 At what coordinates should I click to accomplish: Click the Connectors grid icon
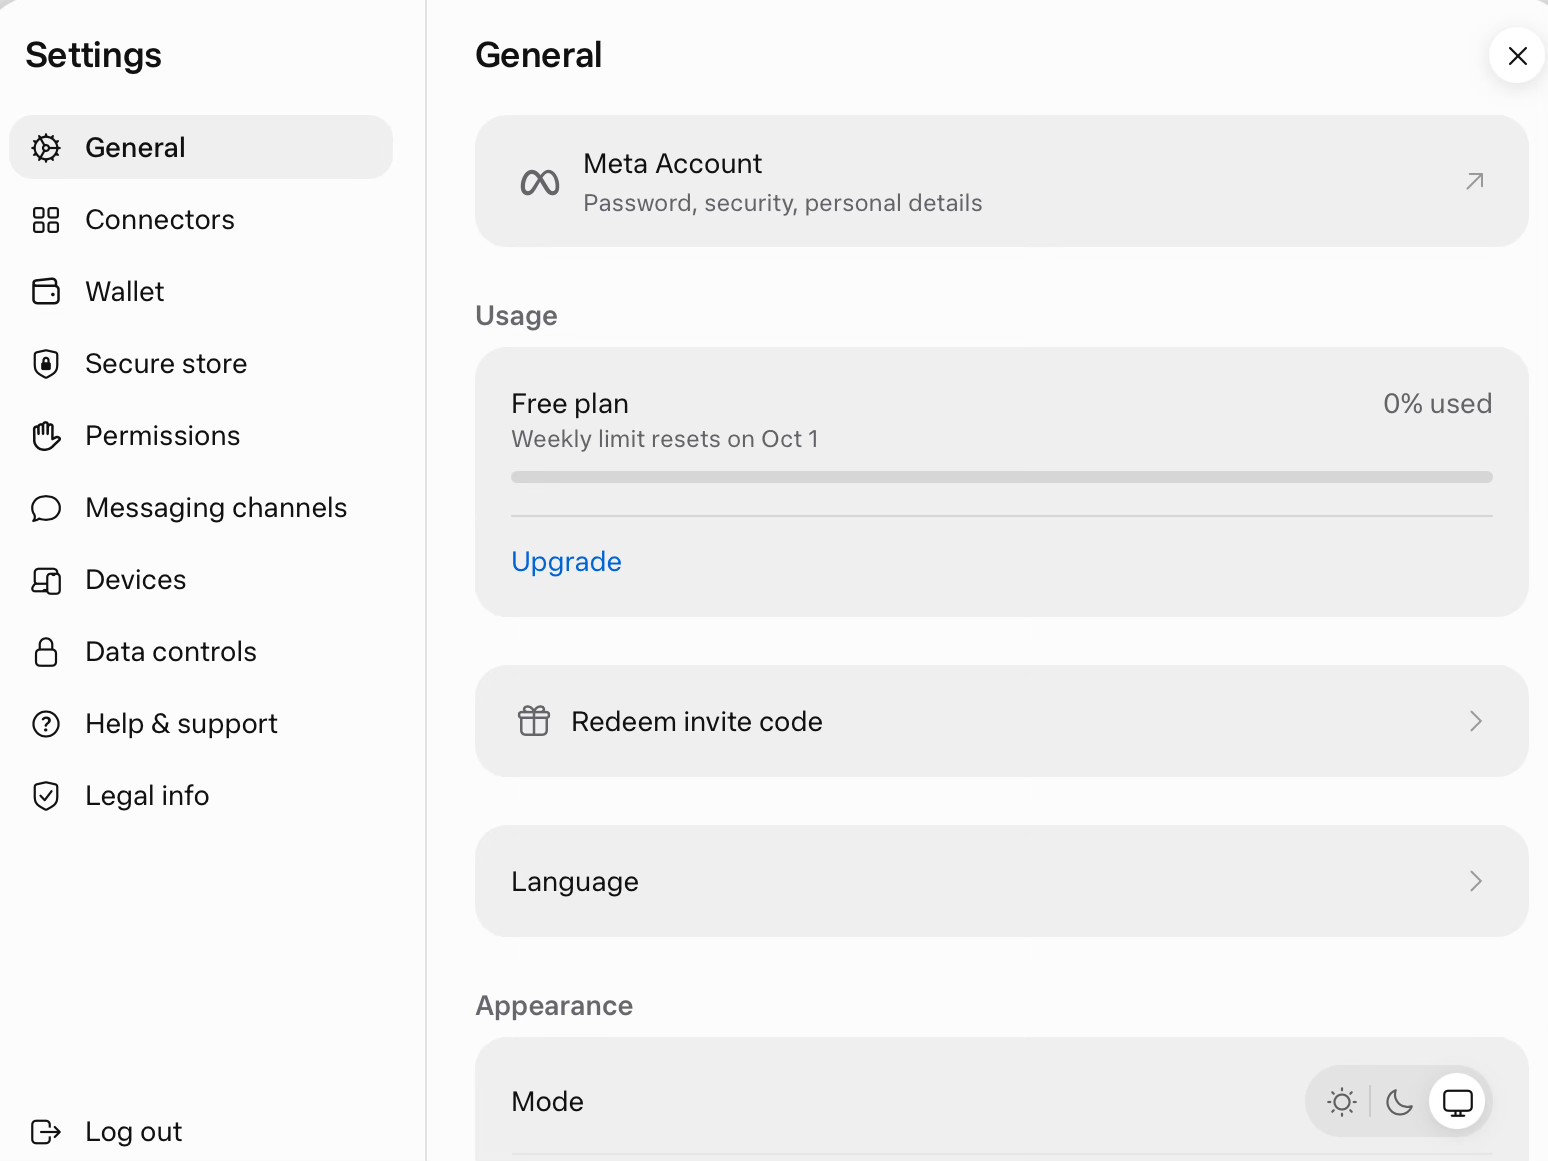pyautogui.click(x=46, y=220)
